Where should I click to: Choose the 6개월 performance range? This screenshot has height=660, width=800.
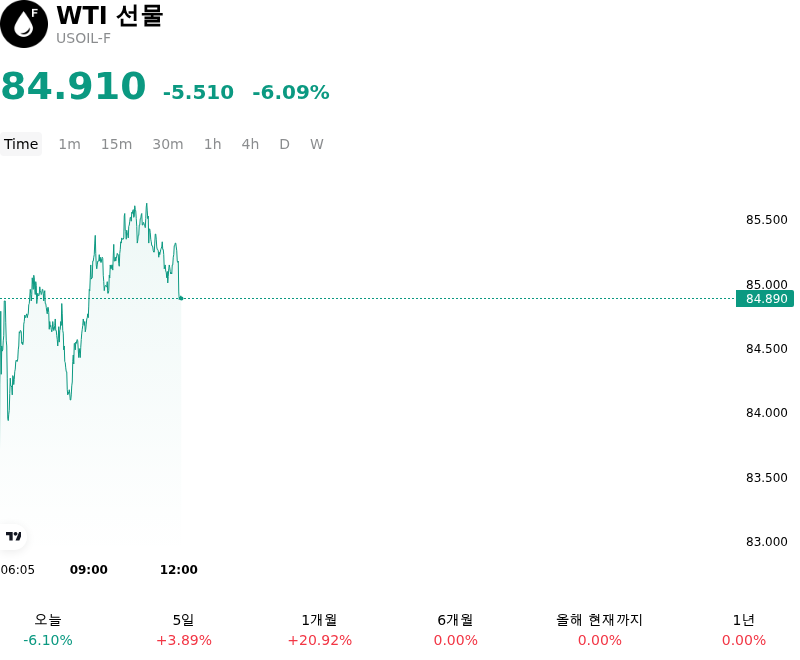(x=456, y=630)
